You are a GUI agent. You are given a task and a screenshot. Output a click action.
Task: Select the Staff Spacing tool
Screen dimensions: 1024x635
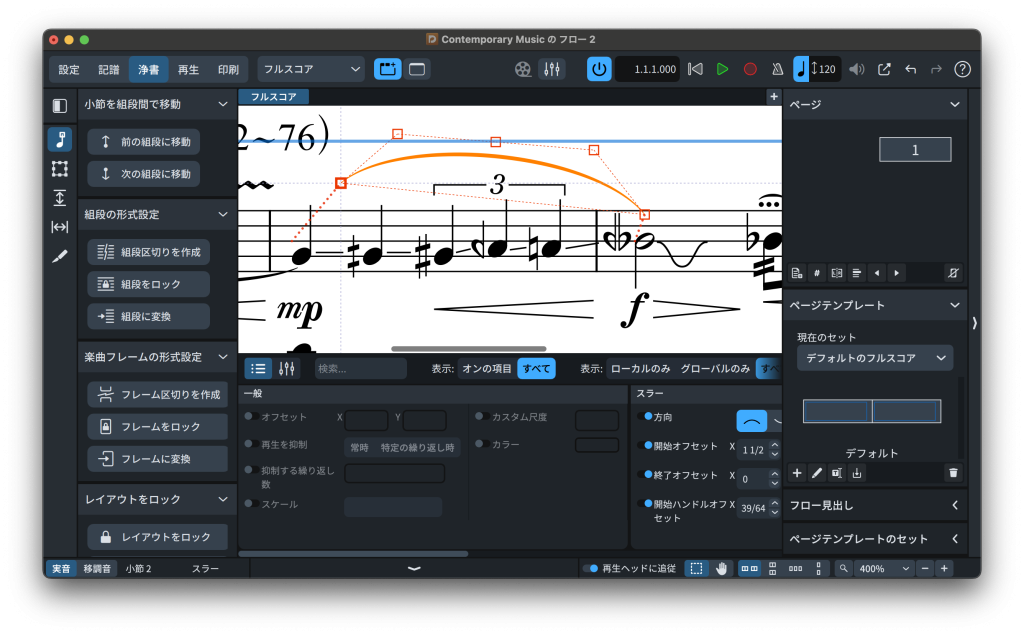(x=60, y=198)
